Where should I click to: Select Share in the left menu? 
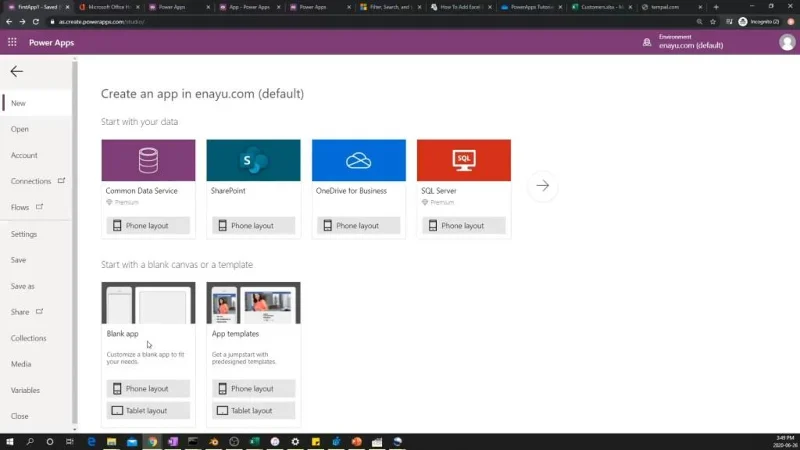(x=36, y=312)
